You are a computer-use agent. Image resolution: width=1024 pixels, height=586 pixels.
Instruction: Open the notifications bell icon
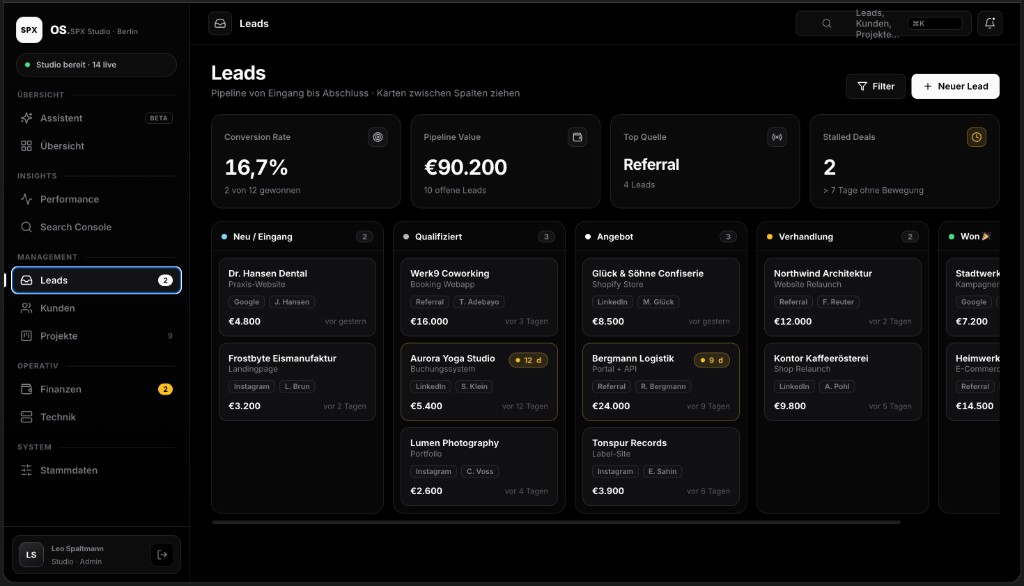tap(989, 24)
